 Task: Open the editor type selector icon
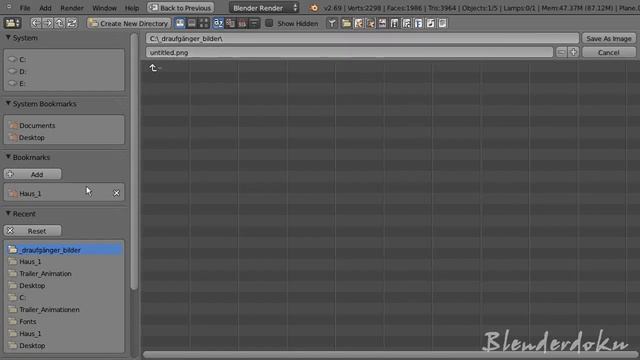pyautogui.click(x=12, y=23)
